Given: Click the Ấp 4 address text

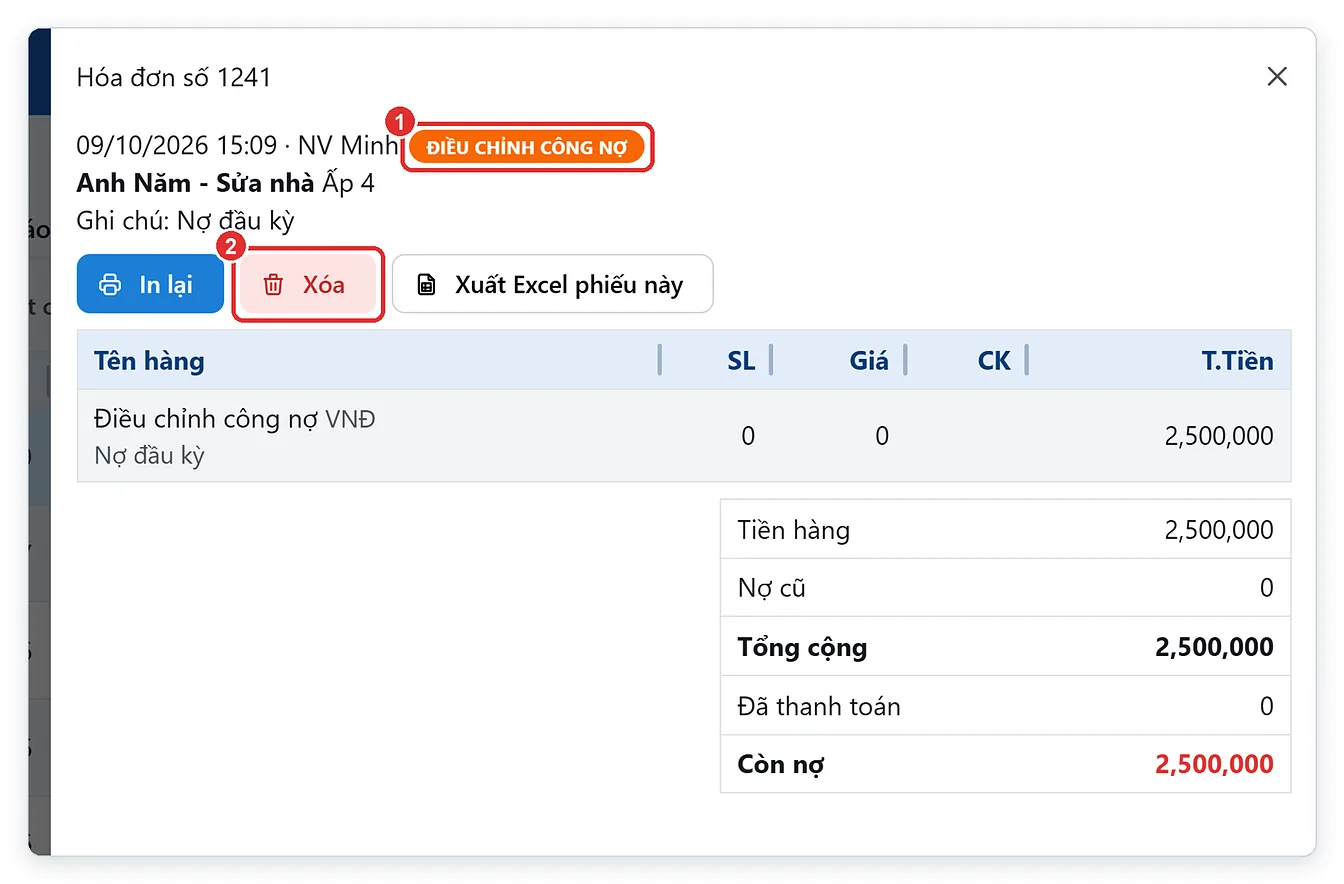Looking at the screenshot, I should 348,184.
